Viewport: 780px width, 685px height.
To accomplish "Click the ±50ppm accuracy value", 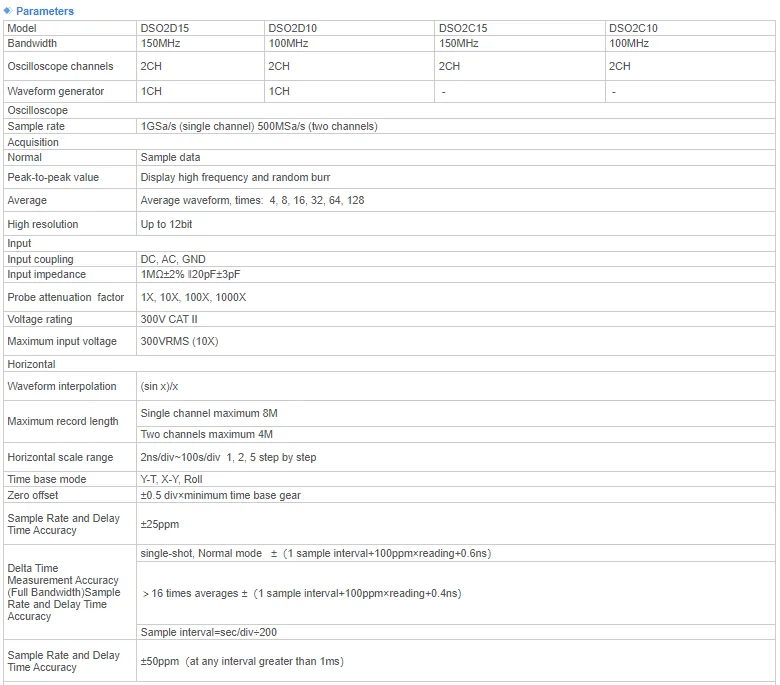I will click(x=242, y=661).
